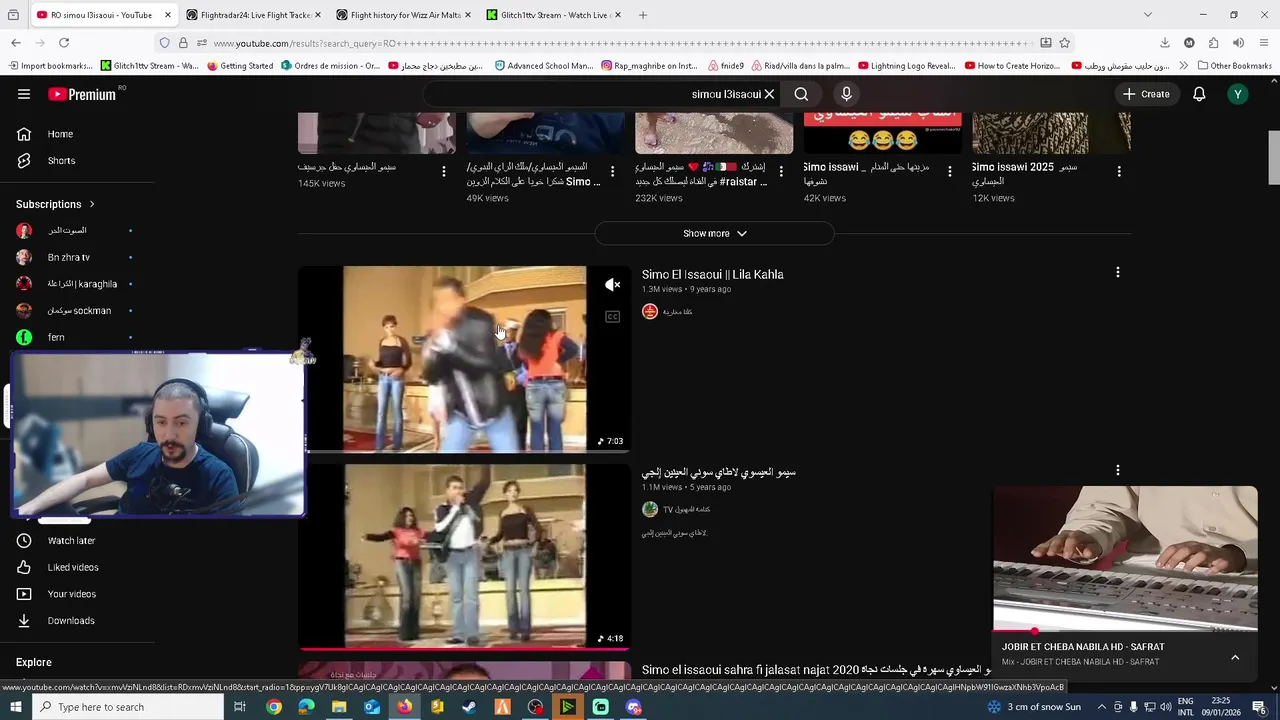This screenshot has width=1280, height=720.
Task: Open a new browser tab
Action: point(643,15)
